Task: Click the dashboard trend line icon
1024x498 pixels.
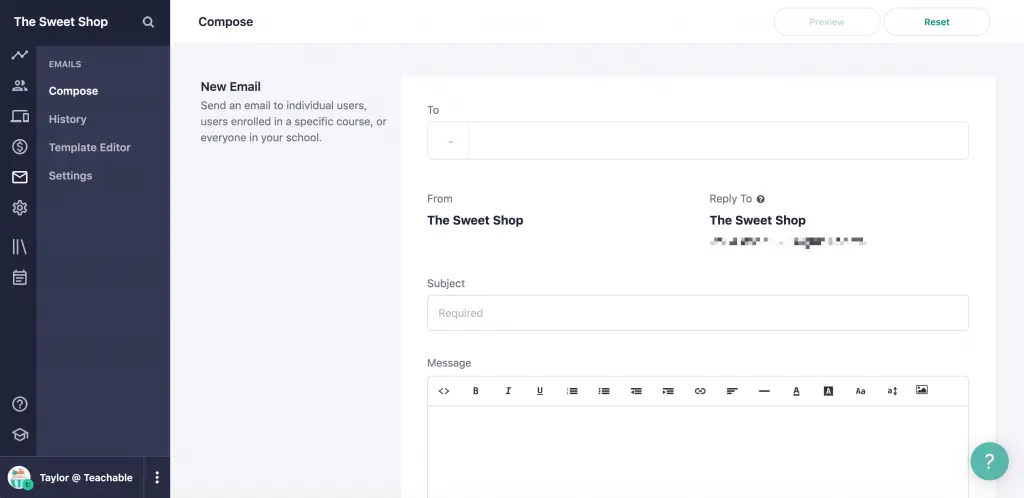Action: tap(19, 55)
